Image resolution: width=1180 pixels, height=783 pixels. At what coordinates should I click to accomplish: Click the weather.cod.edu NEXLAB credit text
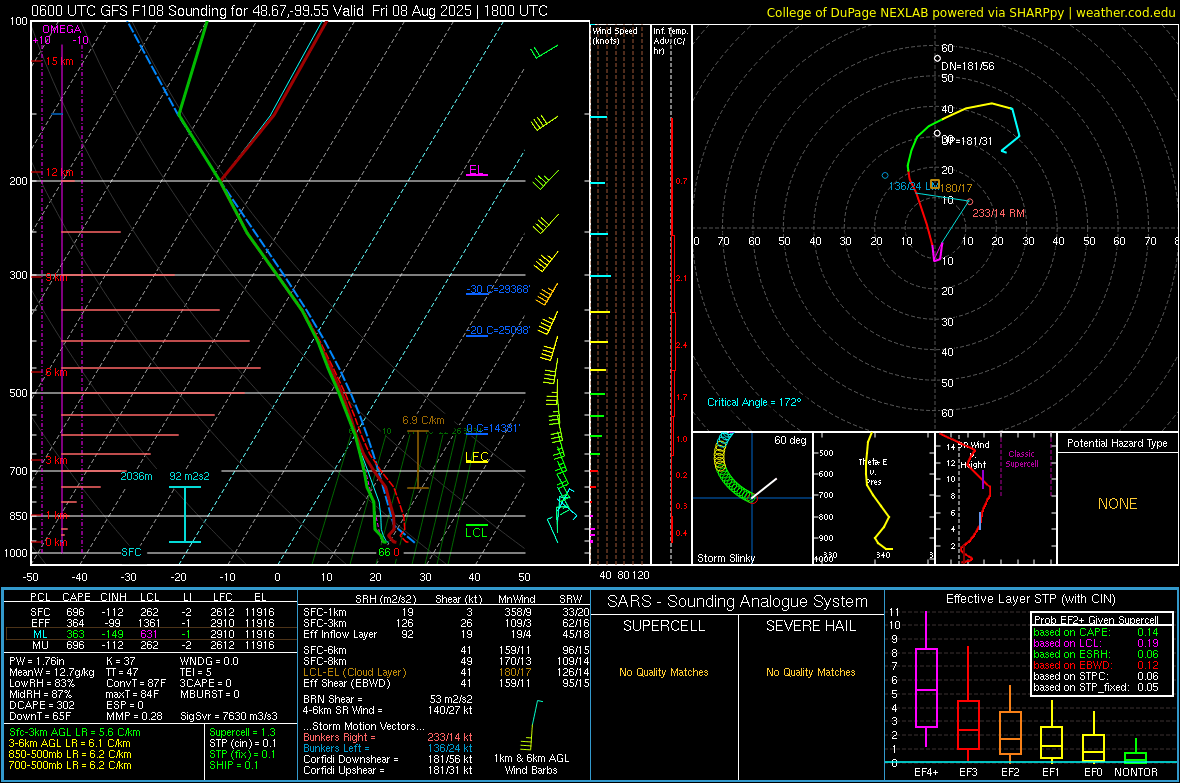pyautogui.click(x=971, y=12)
